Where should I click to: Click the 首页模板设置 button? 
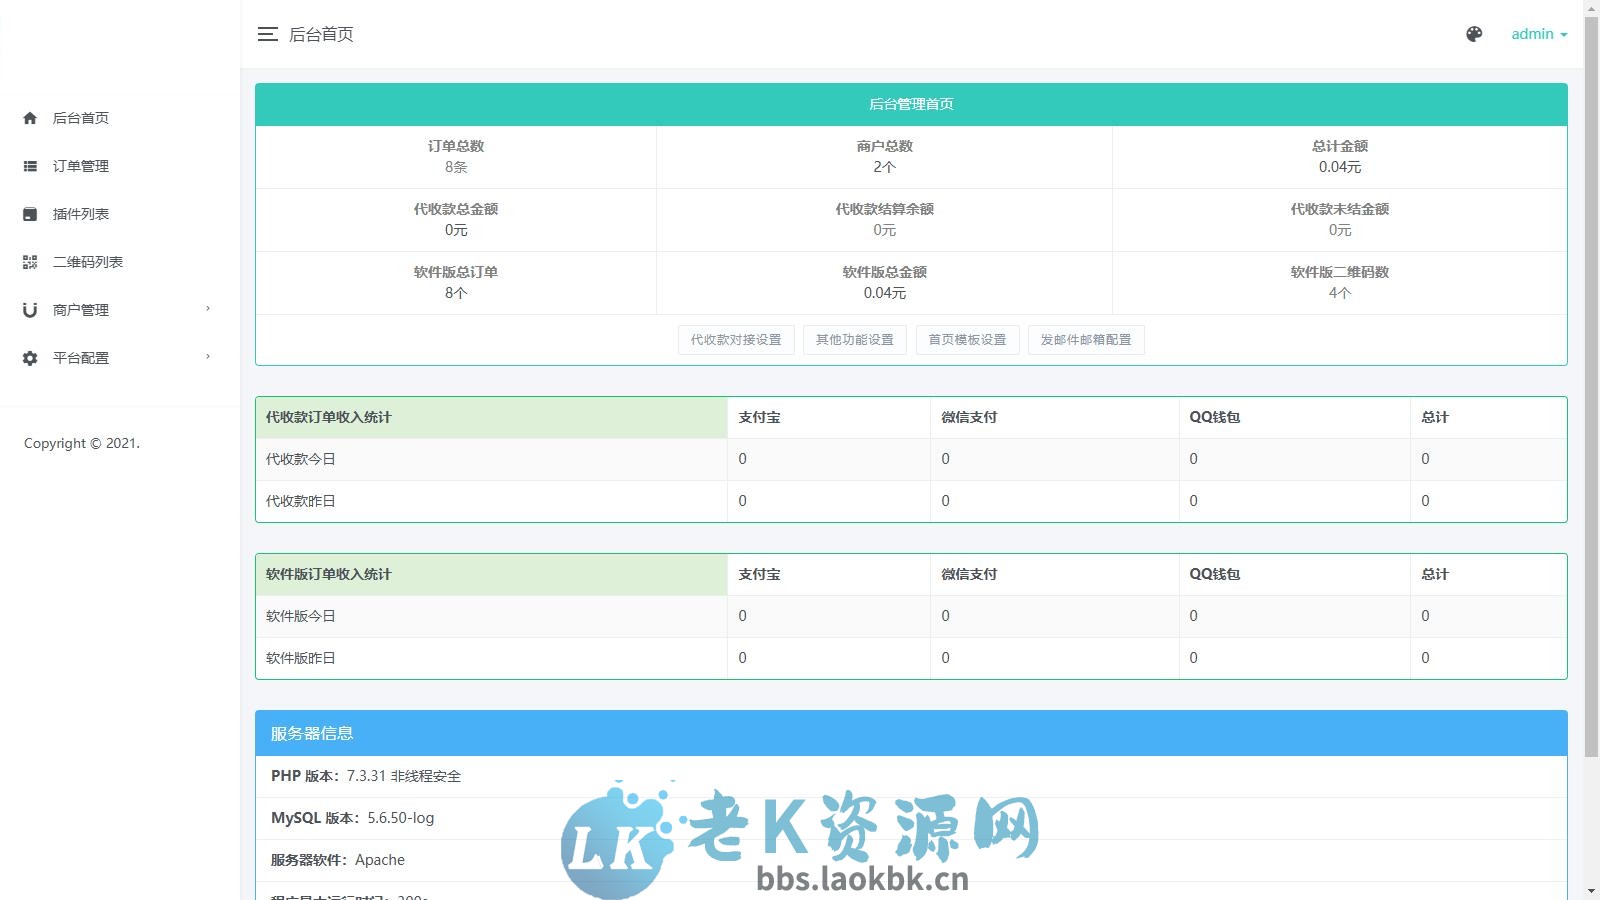coord(967,340)
